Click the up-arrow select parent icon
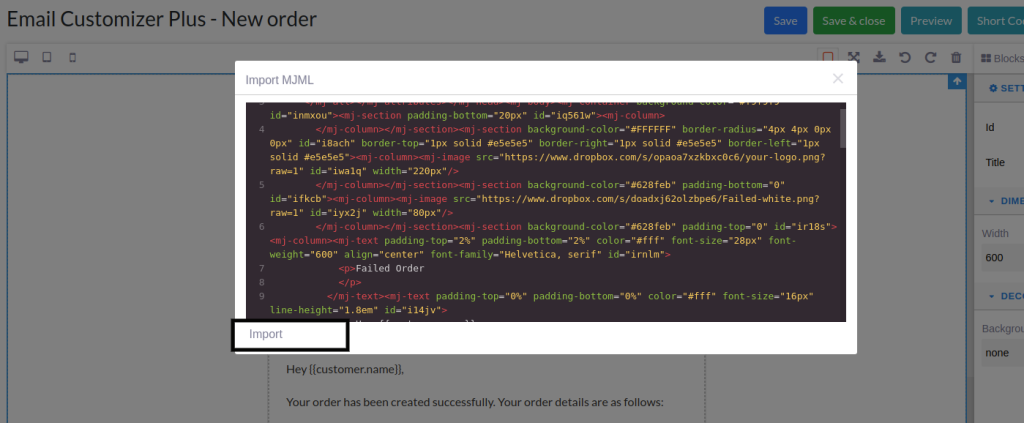 [x=957, y=82]
